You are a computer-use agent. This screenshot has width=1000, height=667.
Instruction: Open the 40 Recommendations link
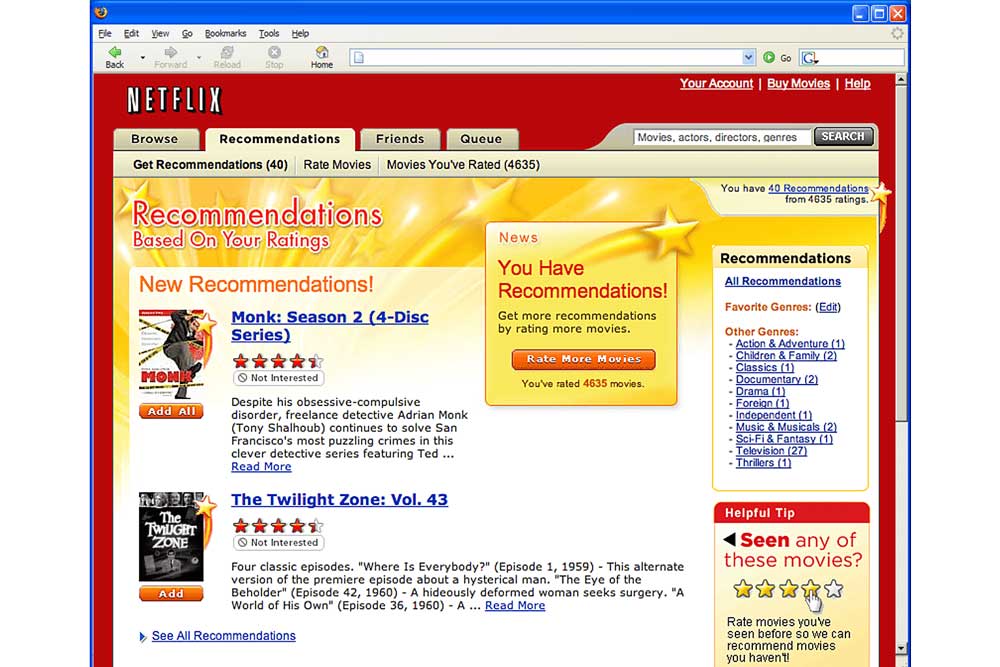point(818,188)
